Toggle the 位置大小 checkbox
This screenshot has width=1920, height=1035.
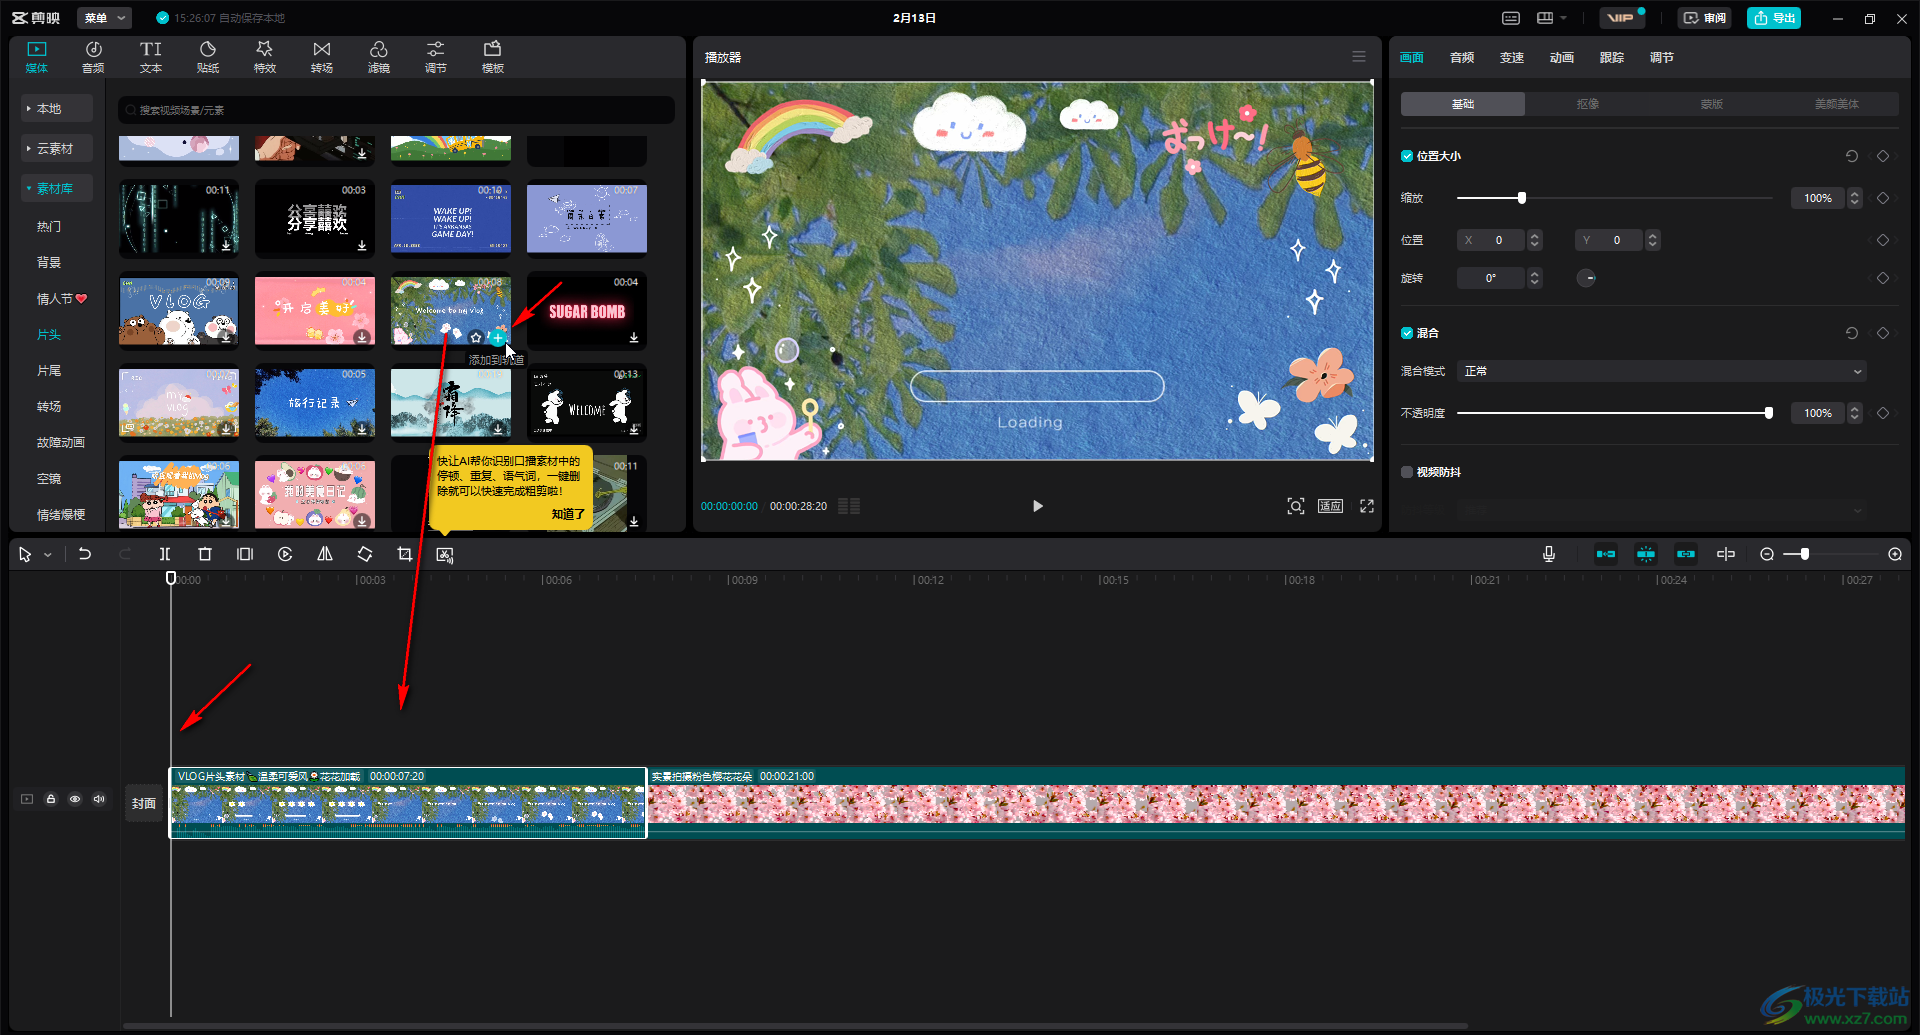(1407, 156)
